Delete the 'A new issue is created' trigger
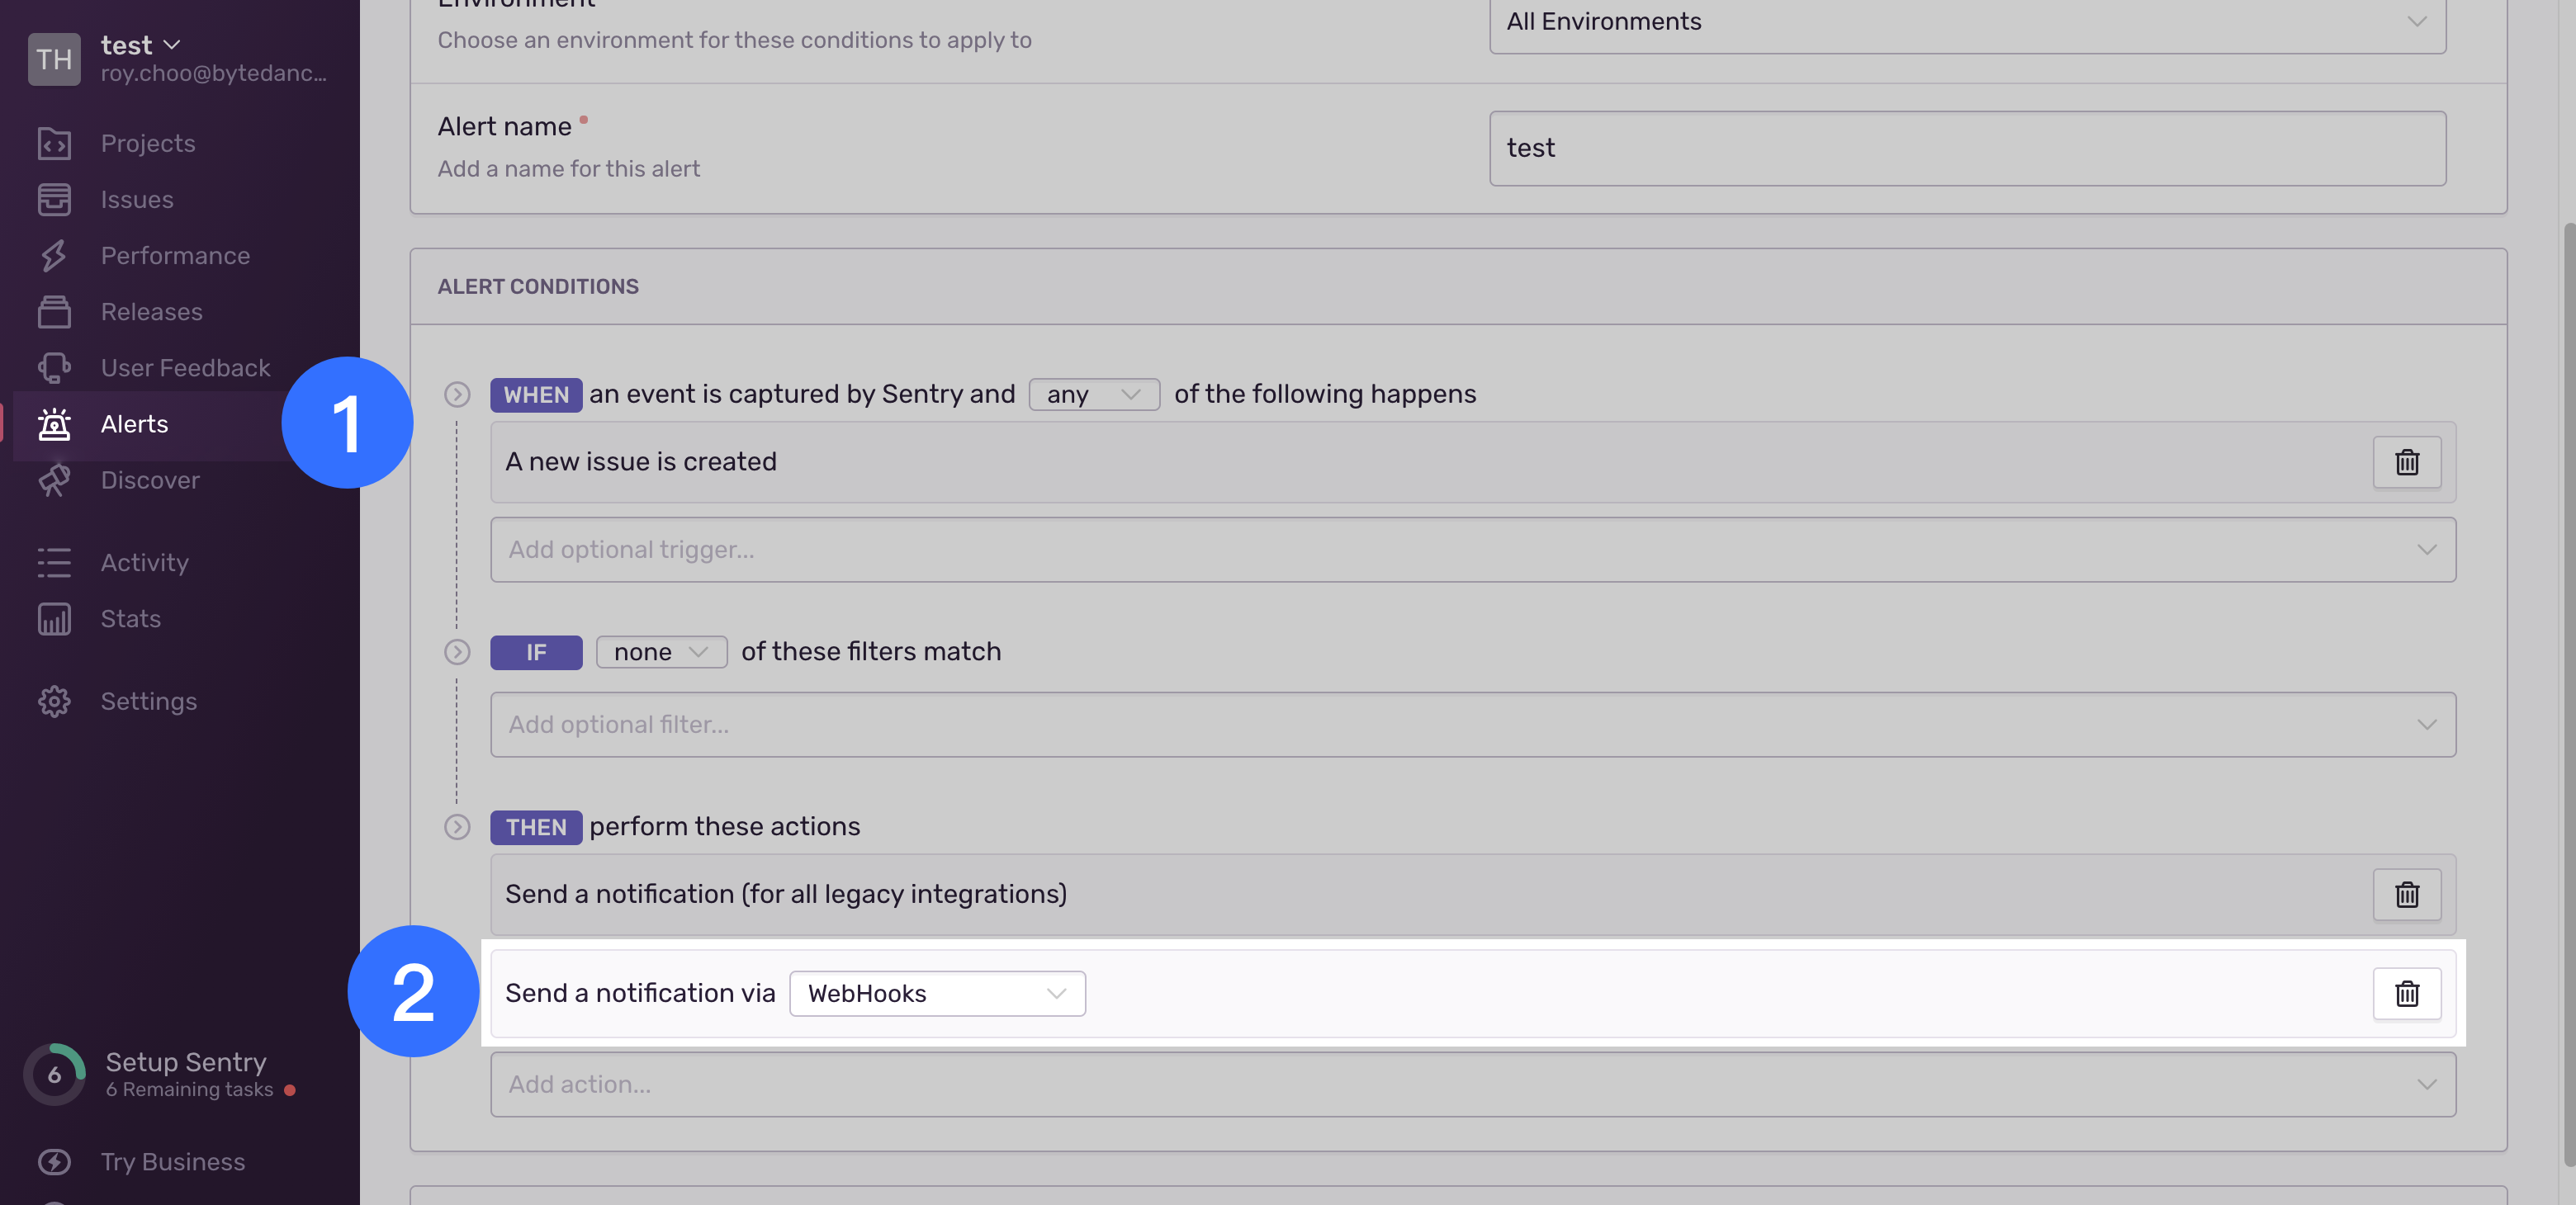 click(x=2406, y=462)
